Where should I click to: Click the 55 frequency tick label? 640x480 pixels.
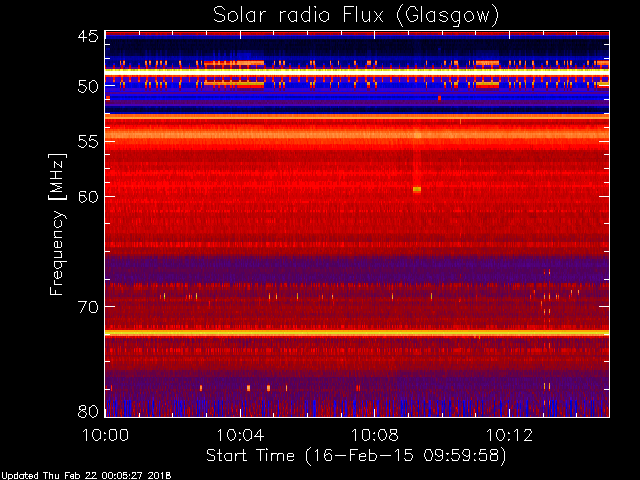88,142
